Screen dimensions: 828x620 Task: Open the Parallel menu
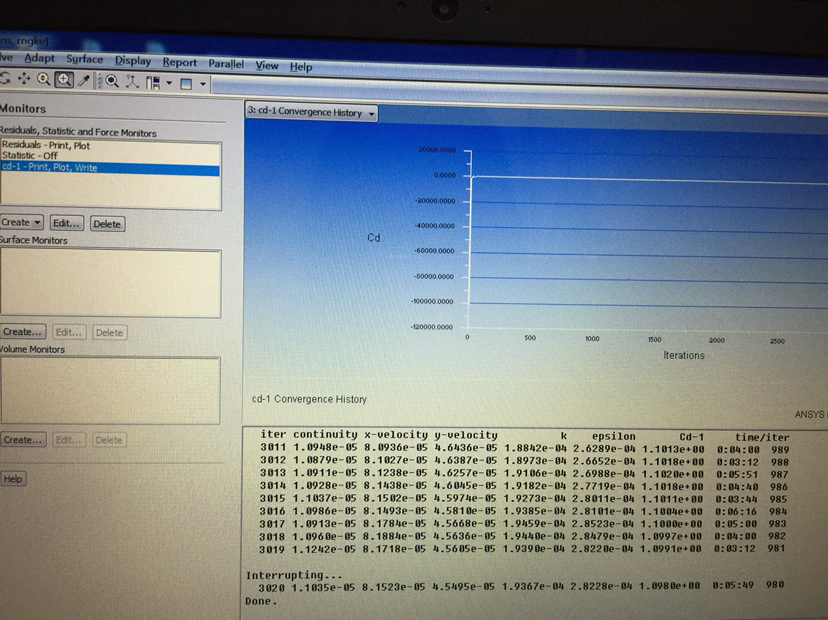point(226,64)
